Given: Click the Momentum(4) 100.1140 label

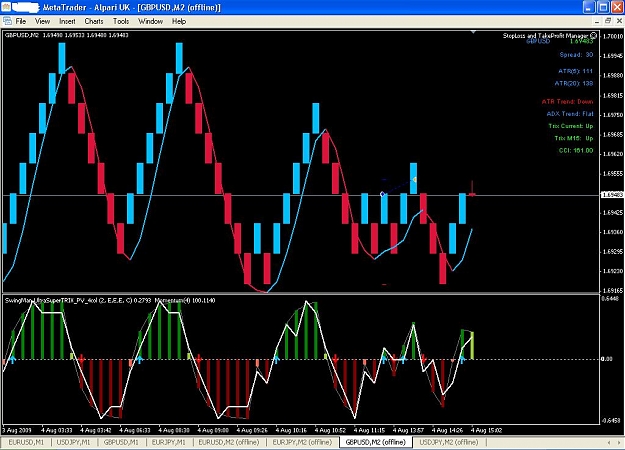Looking at the screenshot, I should tap(185, 300).
